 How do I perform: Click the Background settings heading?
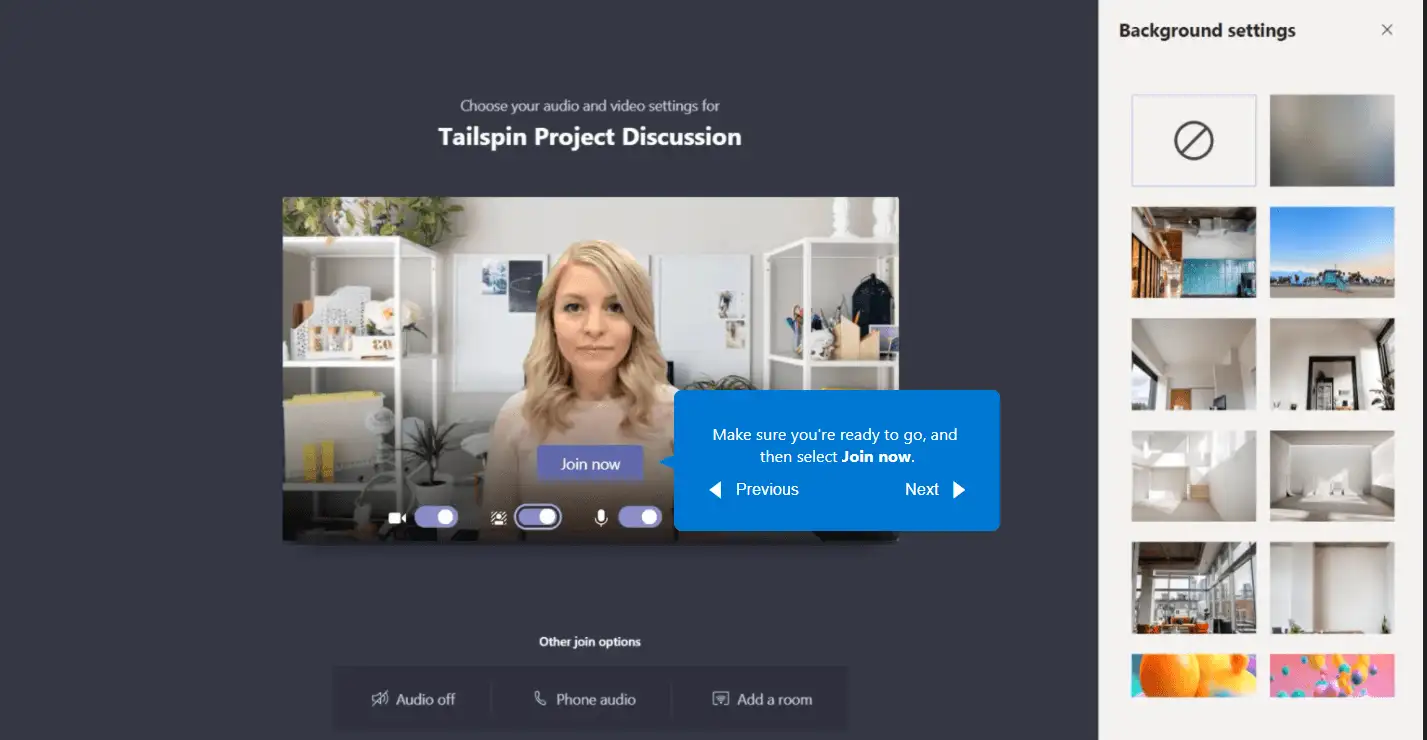1207,30
